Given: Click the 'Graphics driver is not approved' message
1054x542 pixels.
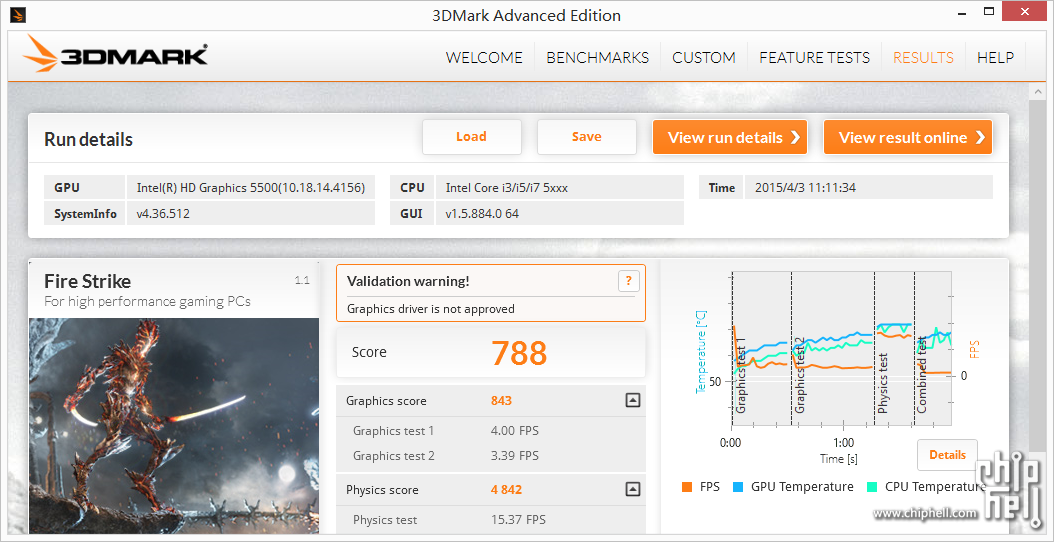Looking at the screenshot, I should click(431, 309).
